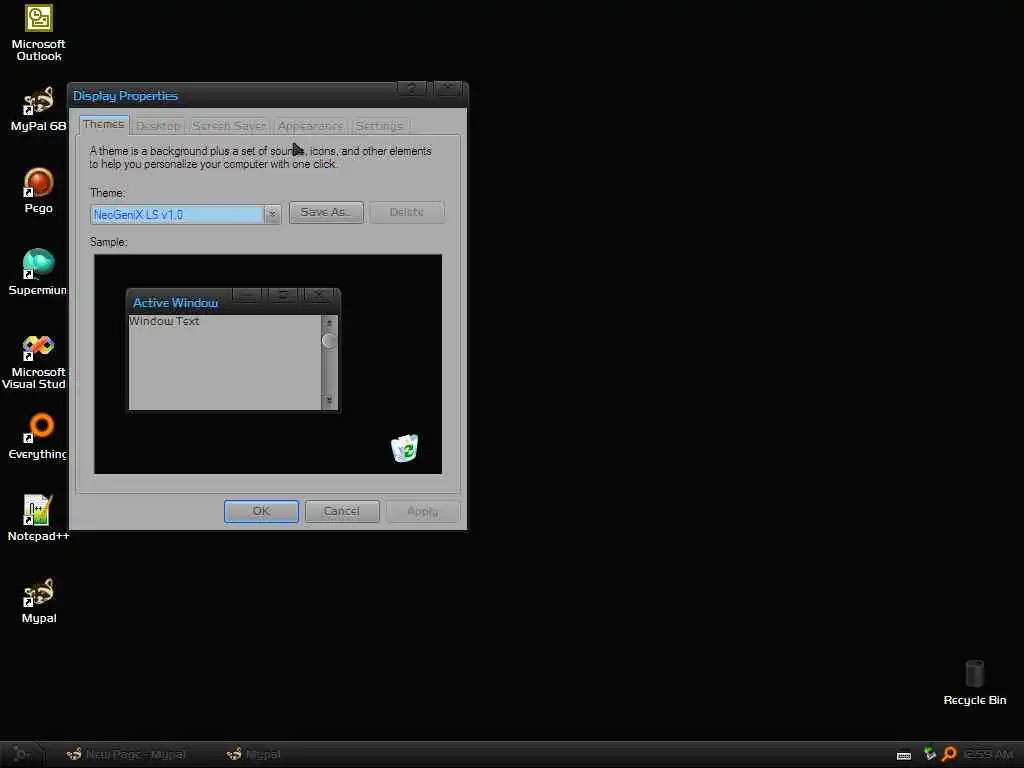Image resolution: width=1024 pixels, height=768 pixels.
Task: Click the Active Window sample title
Action: click(176, 303)
